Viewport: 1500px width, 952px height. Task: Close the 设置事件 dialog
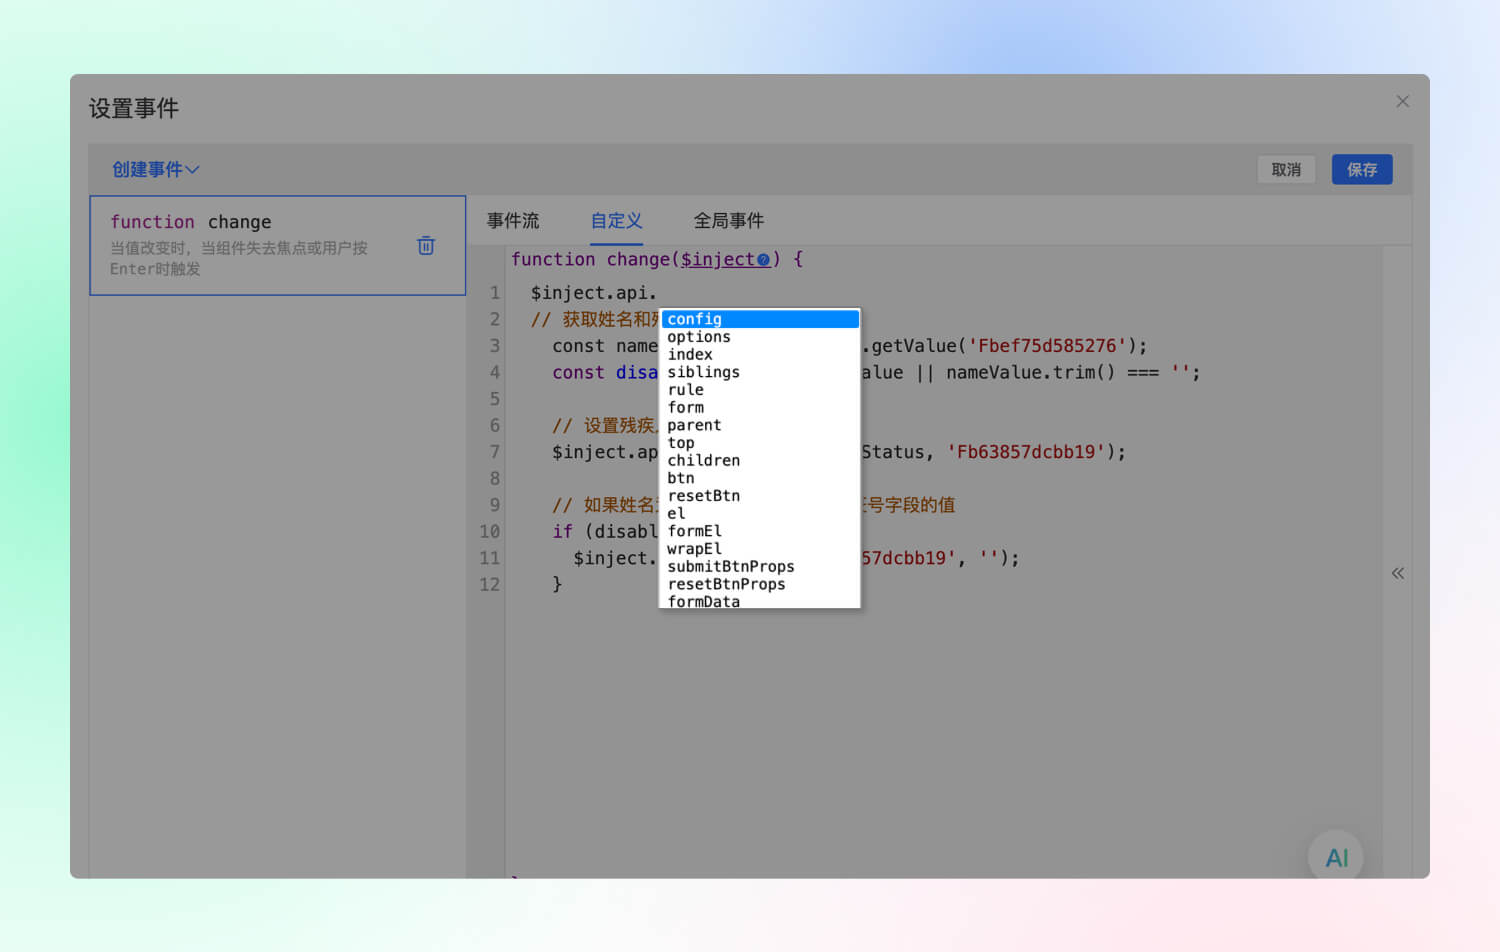[1403, 101]
